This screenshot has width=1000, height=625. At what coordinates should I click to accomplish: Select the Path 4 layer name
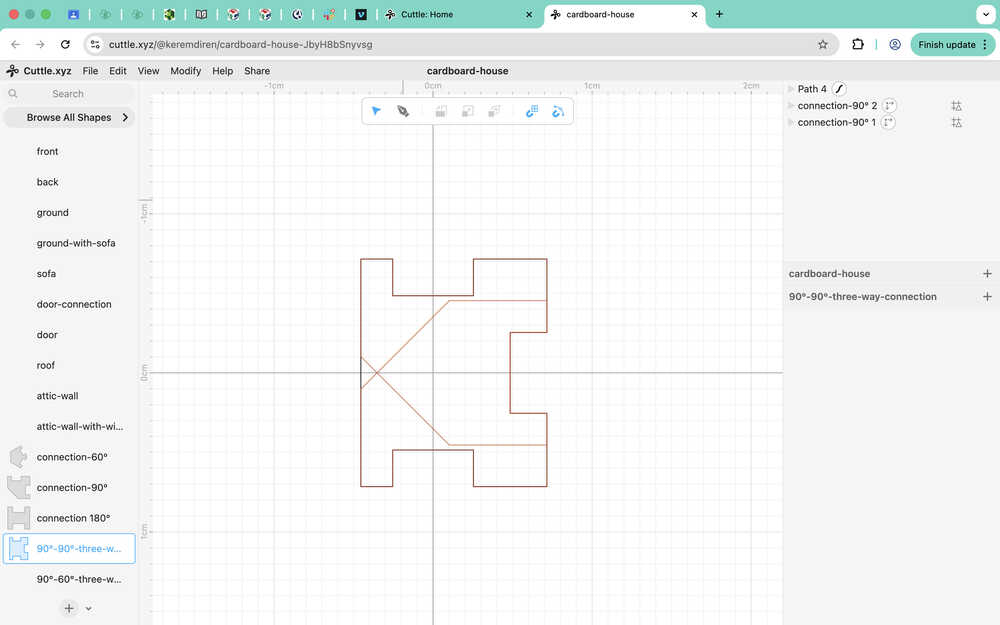(x=812, y=89)
